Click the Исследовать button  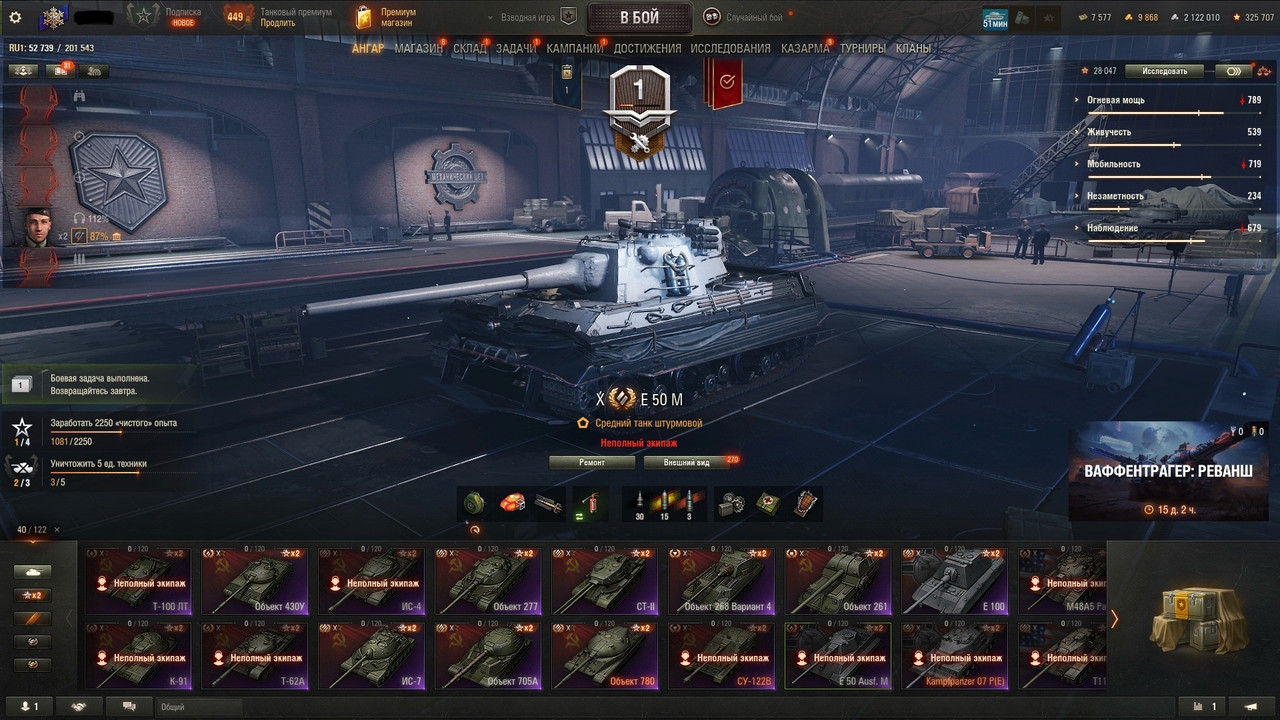[1165, 71]
